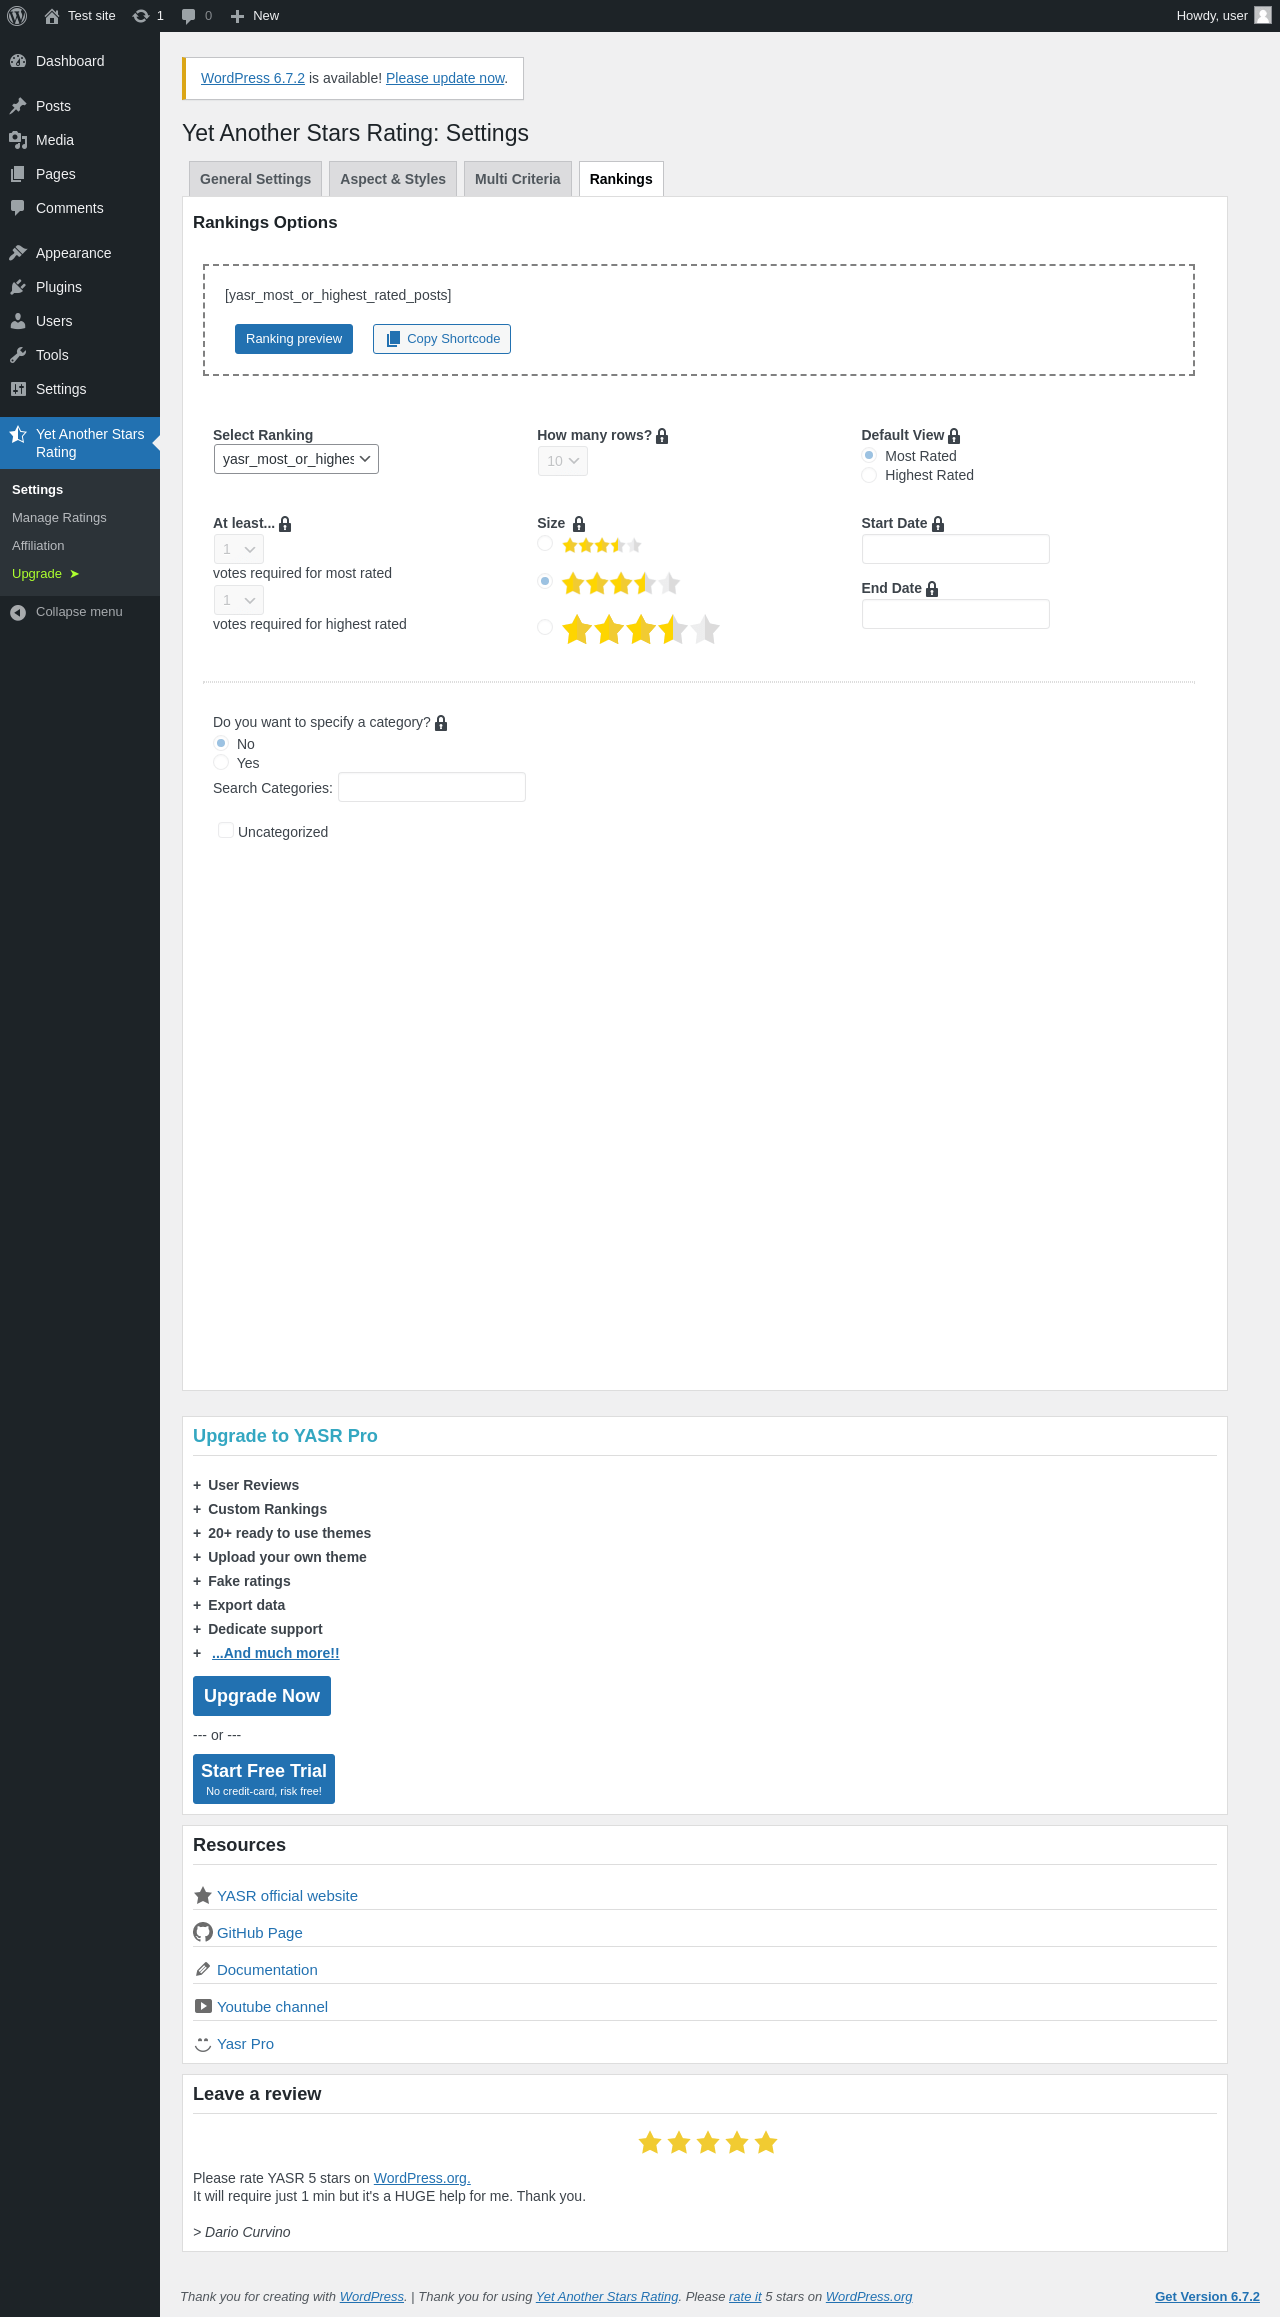
Task: Click lock icon beside Start Date
Action: [x=938, y=524]
